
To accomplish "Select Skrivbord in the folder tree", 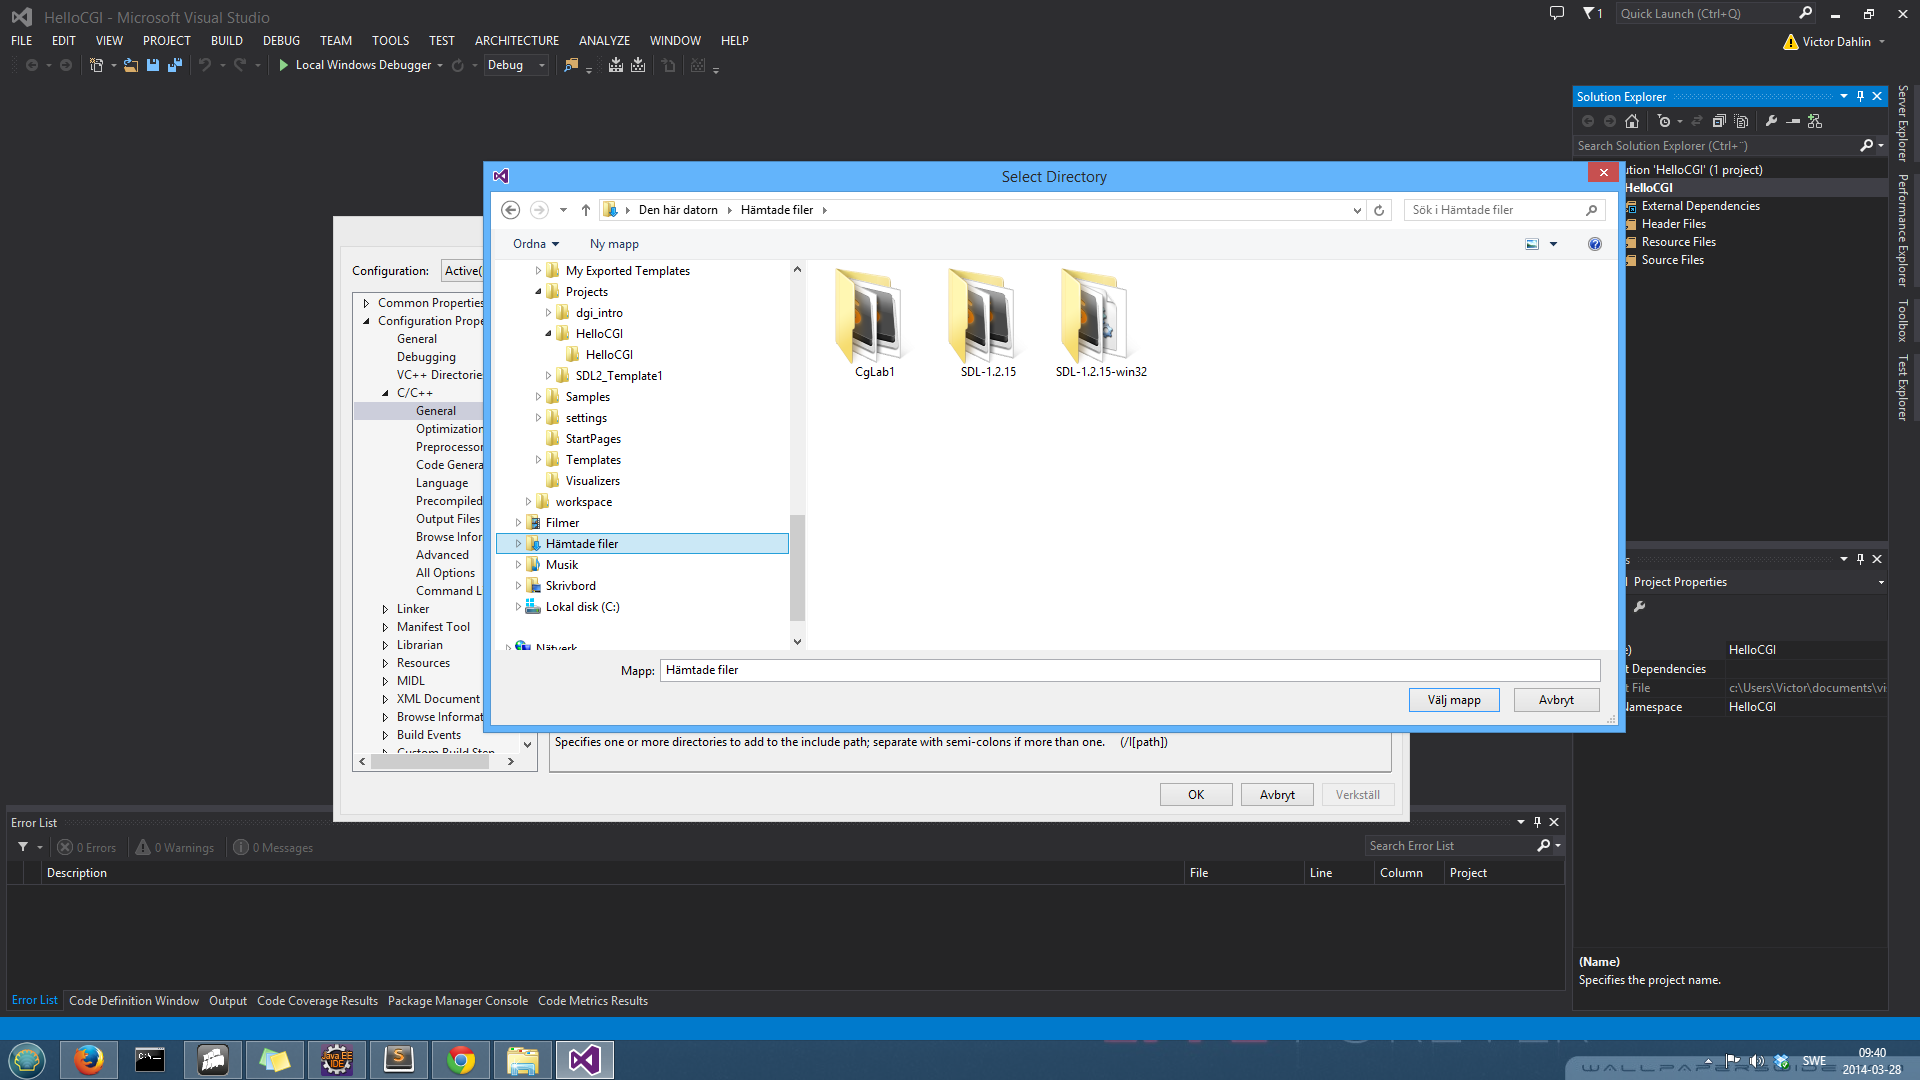I will click(570, 586).
